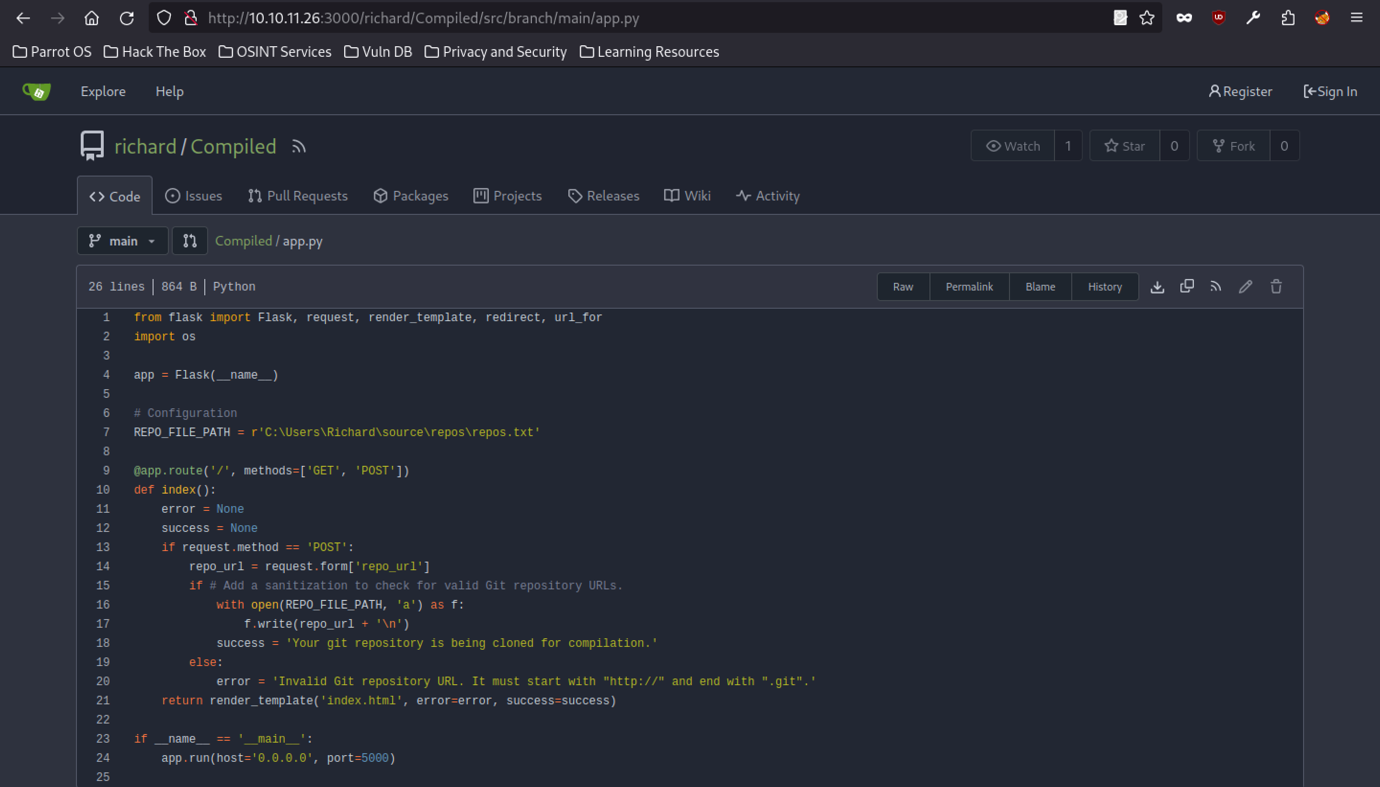This screenshot has height=787, width=1380.
Task: Open the Hack The Box bookmarks folder
Action: pyautogui.click(x=155, y=52)
